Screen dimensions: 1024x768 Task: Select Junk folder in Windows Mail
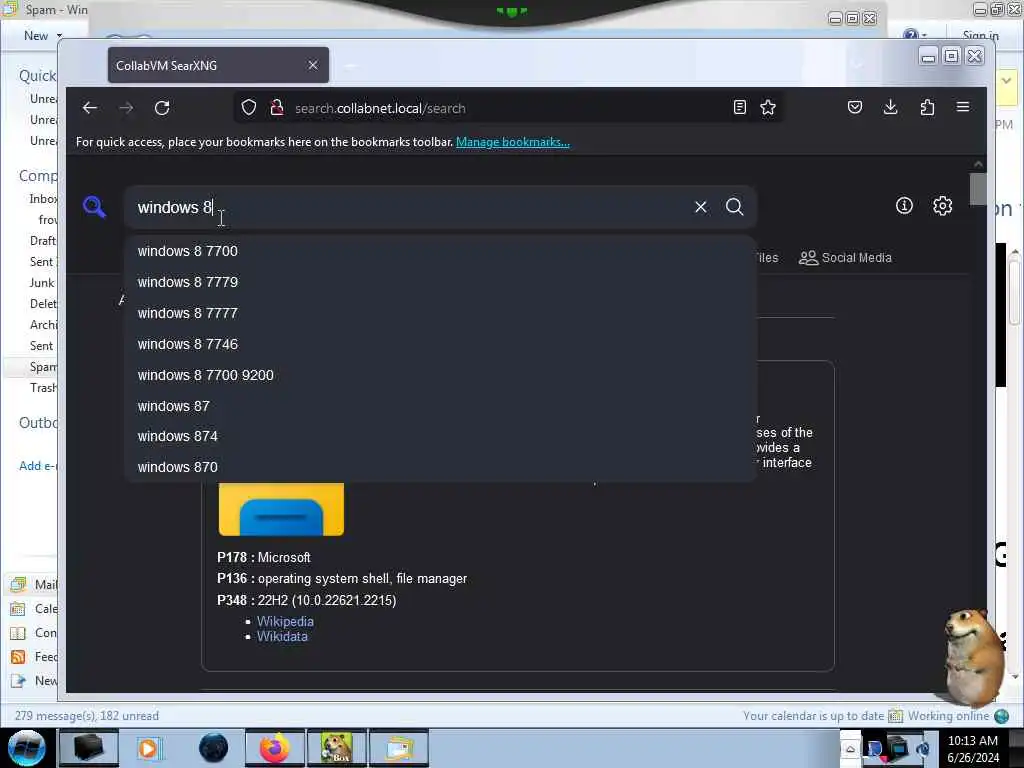tap(42, 283)
